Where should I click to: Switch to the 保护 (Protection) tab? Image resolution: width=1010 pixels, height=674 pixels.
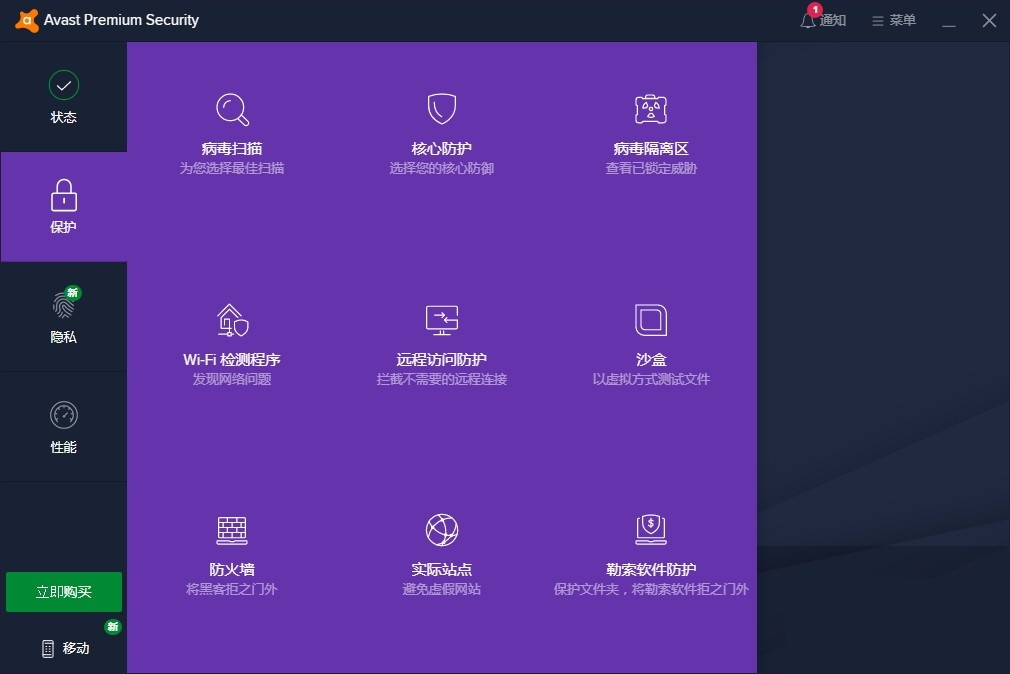click(x=63, y=207)
